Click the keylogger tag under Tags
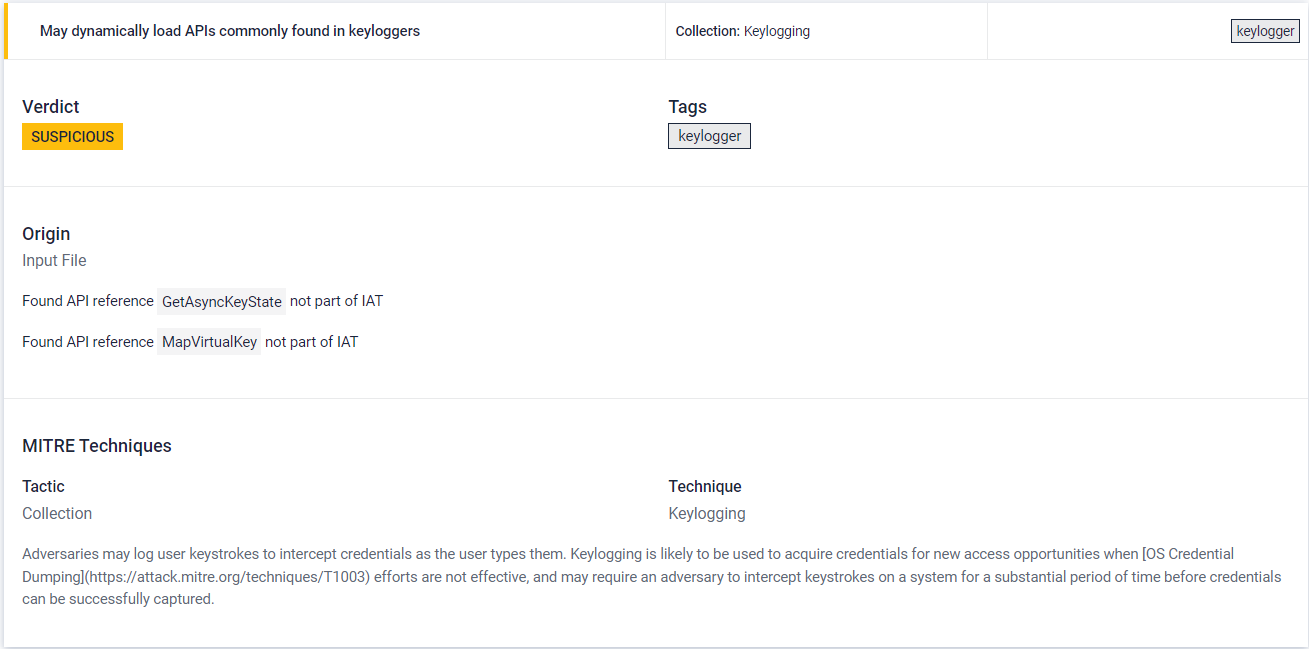 (x=709, y=136)
